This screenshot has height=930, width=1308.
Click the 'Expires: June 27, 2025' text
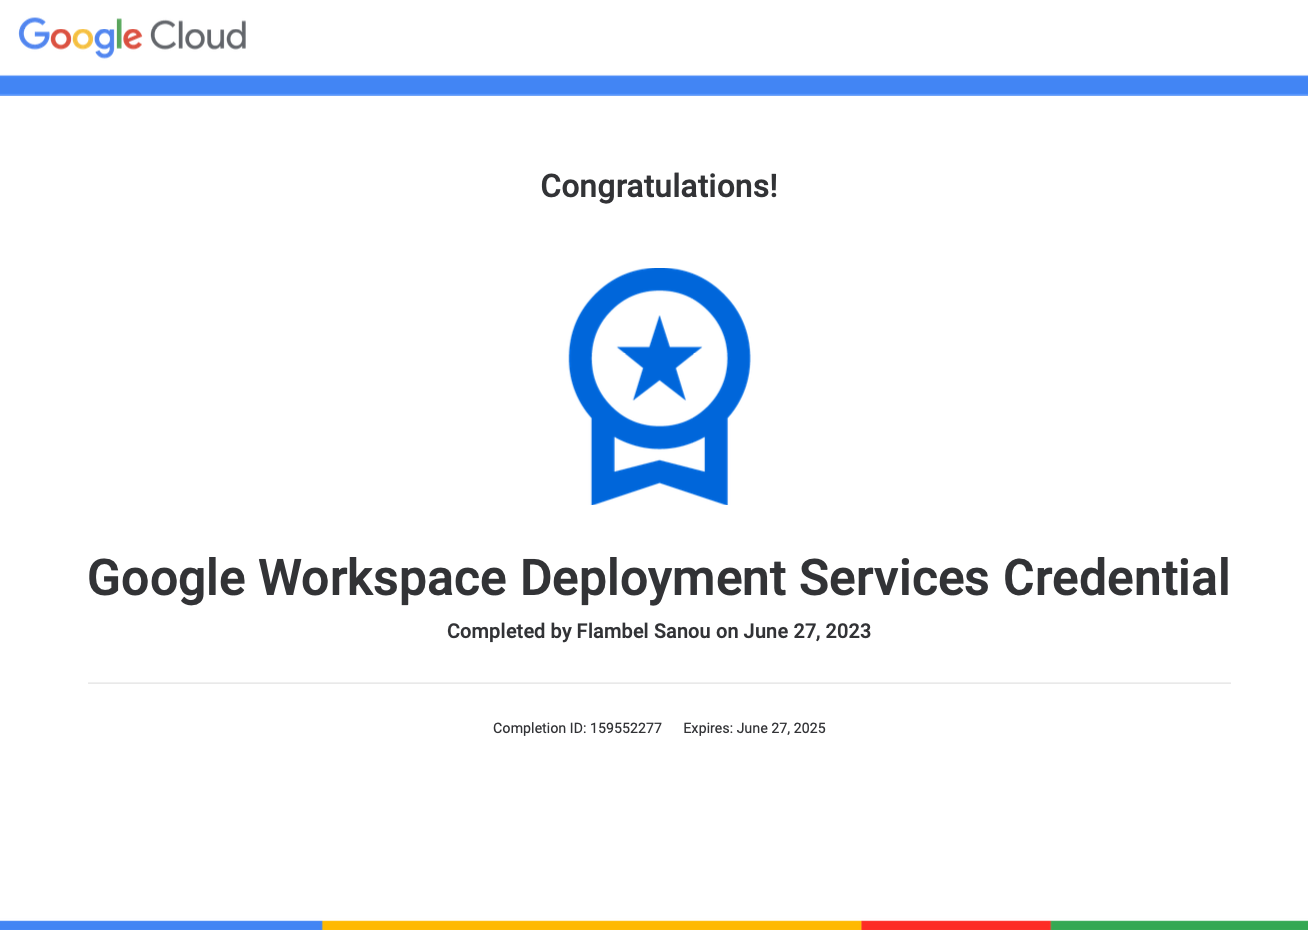click(754, 728)
